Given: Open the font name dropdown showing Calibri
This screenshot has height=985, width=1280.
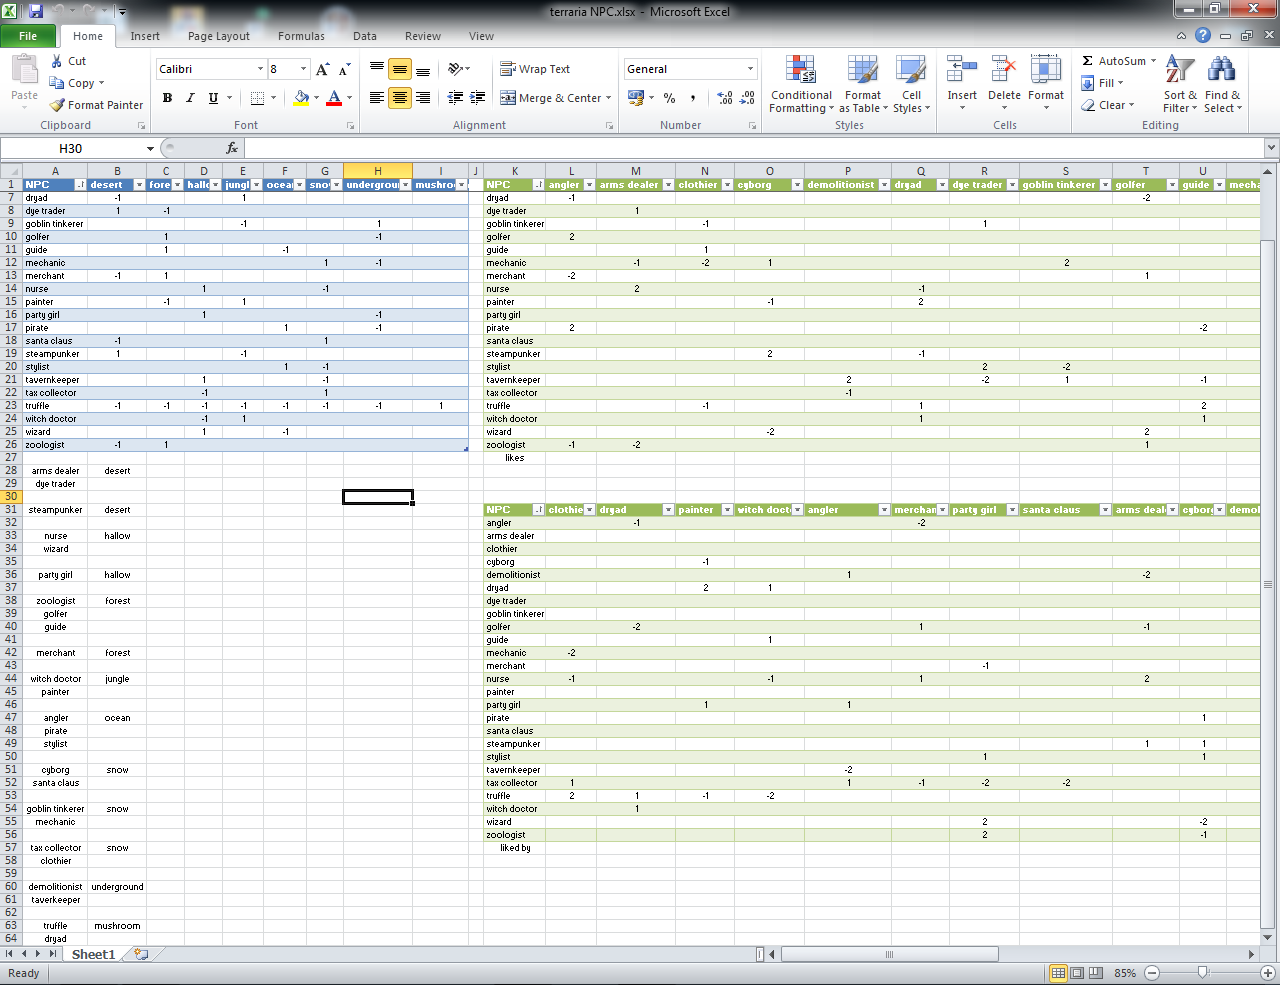Looking at the screenshot, I should [260, 69].
